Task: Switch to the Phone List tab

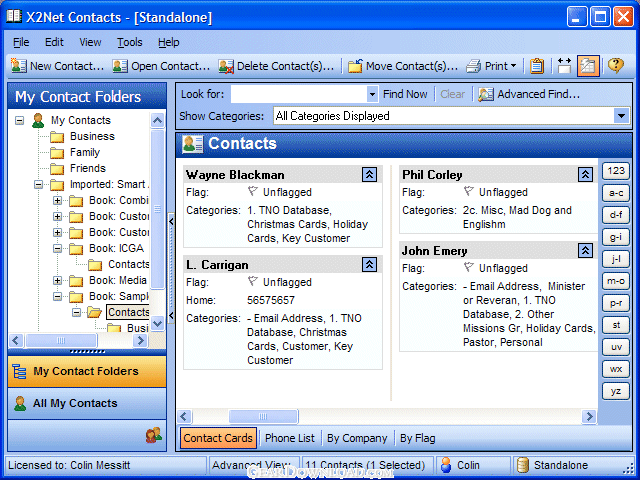Action: pos(289,438)
